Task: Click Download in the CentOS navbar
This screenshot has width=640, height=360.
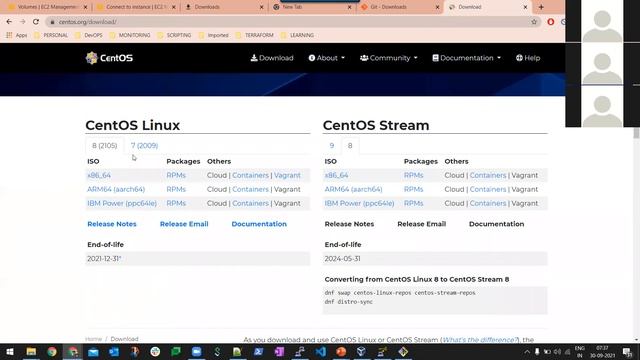Action: click(272, 58)
